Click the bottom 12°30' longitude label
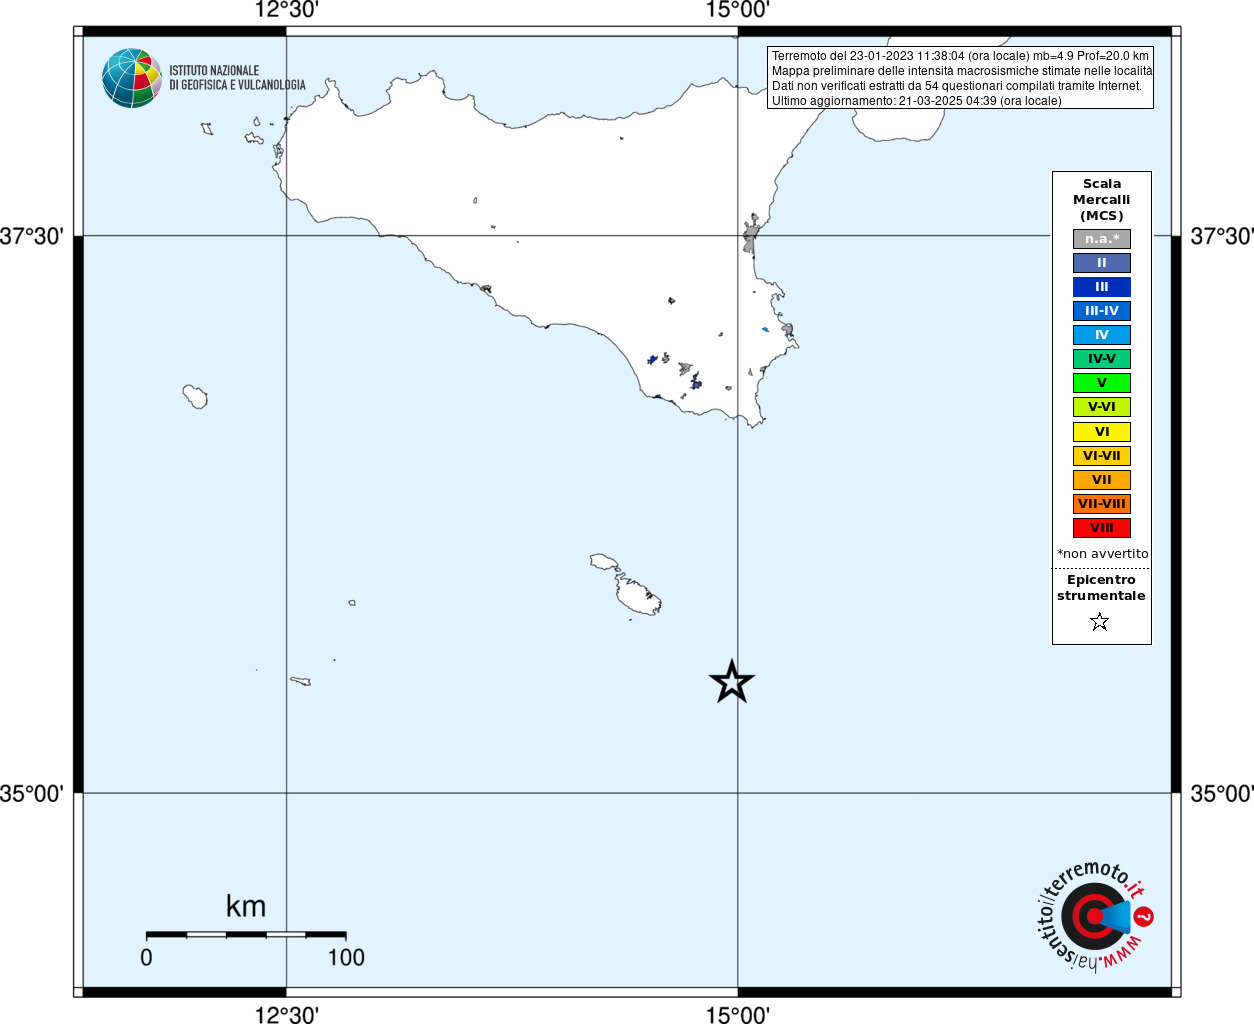Image resolution: width=1254 pixels, height=1024 pixels. coord(287,1015)
